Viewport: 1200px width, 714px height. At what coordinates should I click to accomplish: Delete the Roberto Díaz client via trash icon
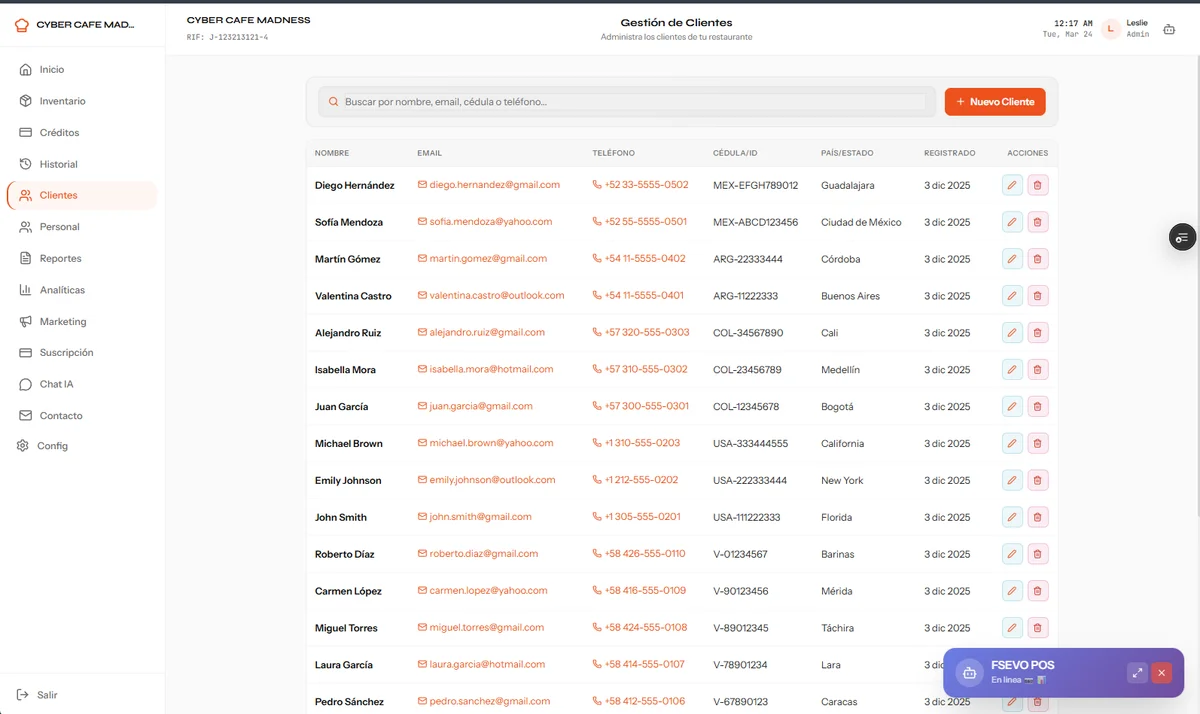[x=1037, y=554]
